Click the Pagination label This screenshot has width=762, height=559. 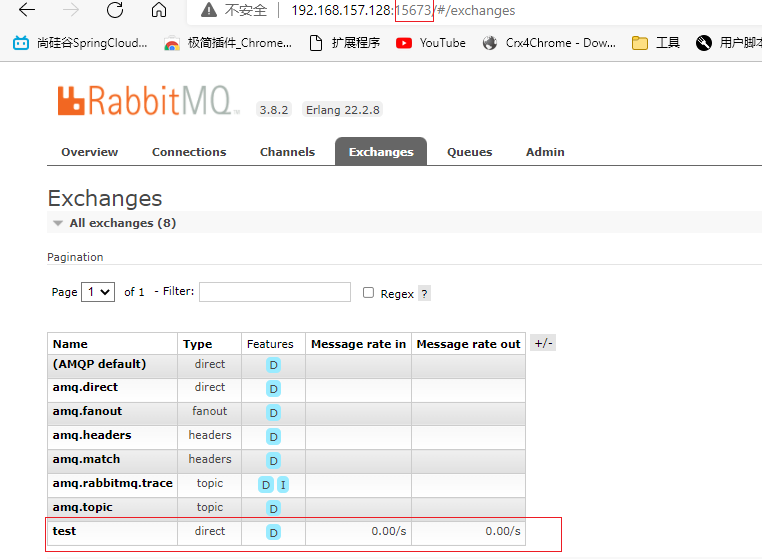(75, 257)
